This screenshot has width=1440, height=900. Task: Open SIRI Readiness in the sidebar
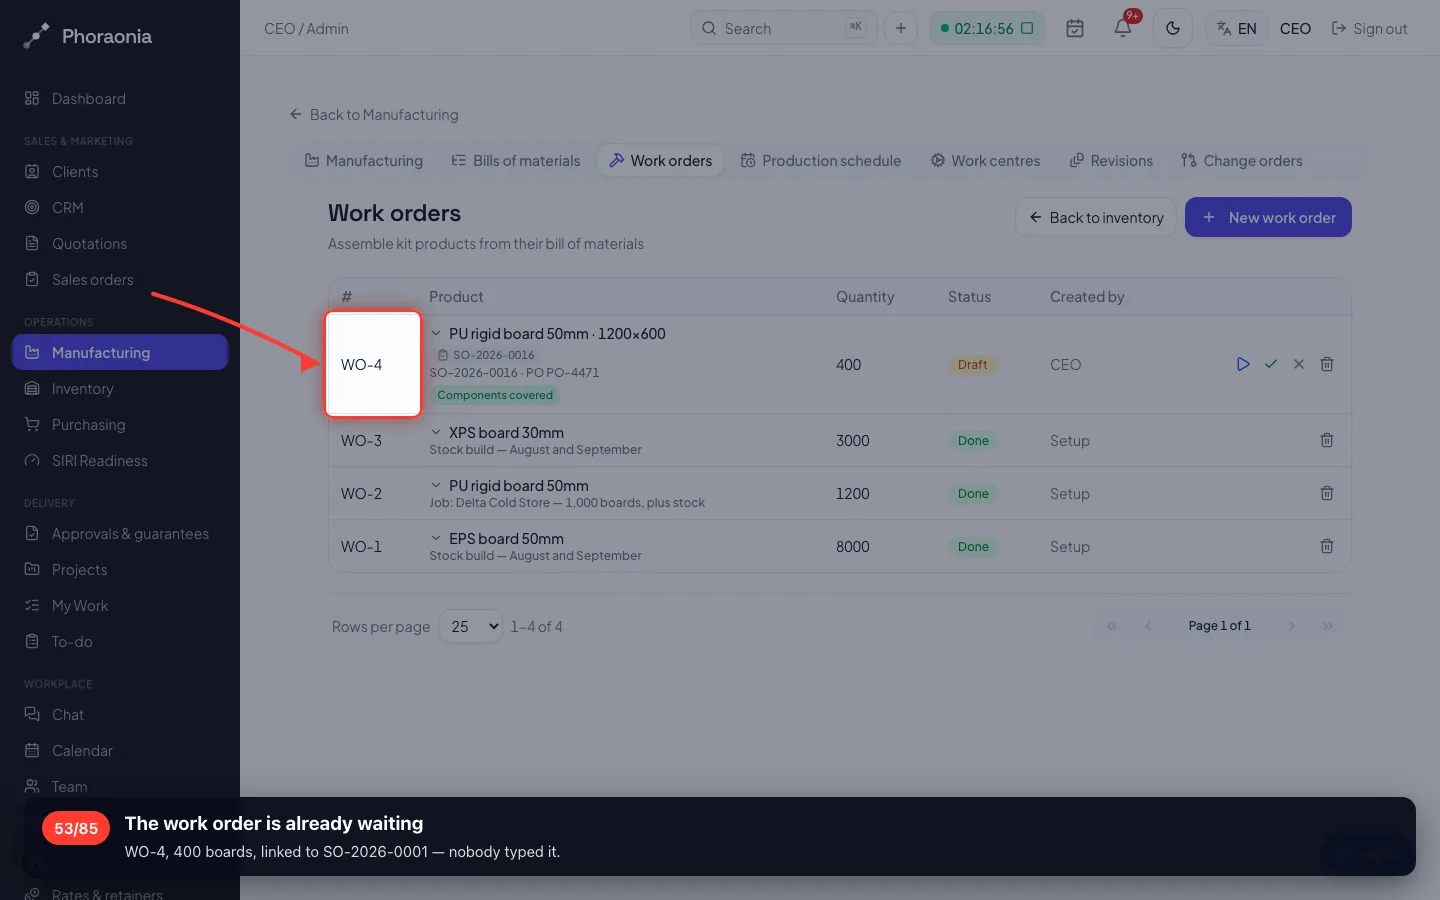tap(120, 460)
